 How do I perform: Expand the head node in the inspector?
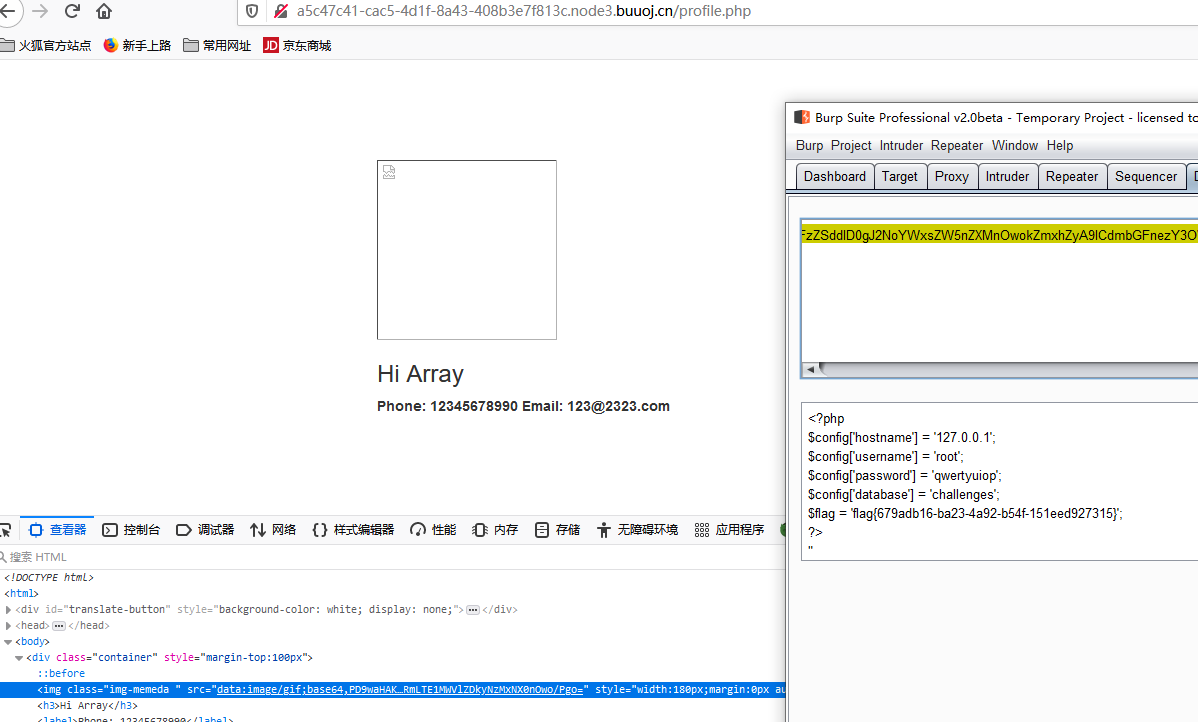(x=8, y=626)
